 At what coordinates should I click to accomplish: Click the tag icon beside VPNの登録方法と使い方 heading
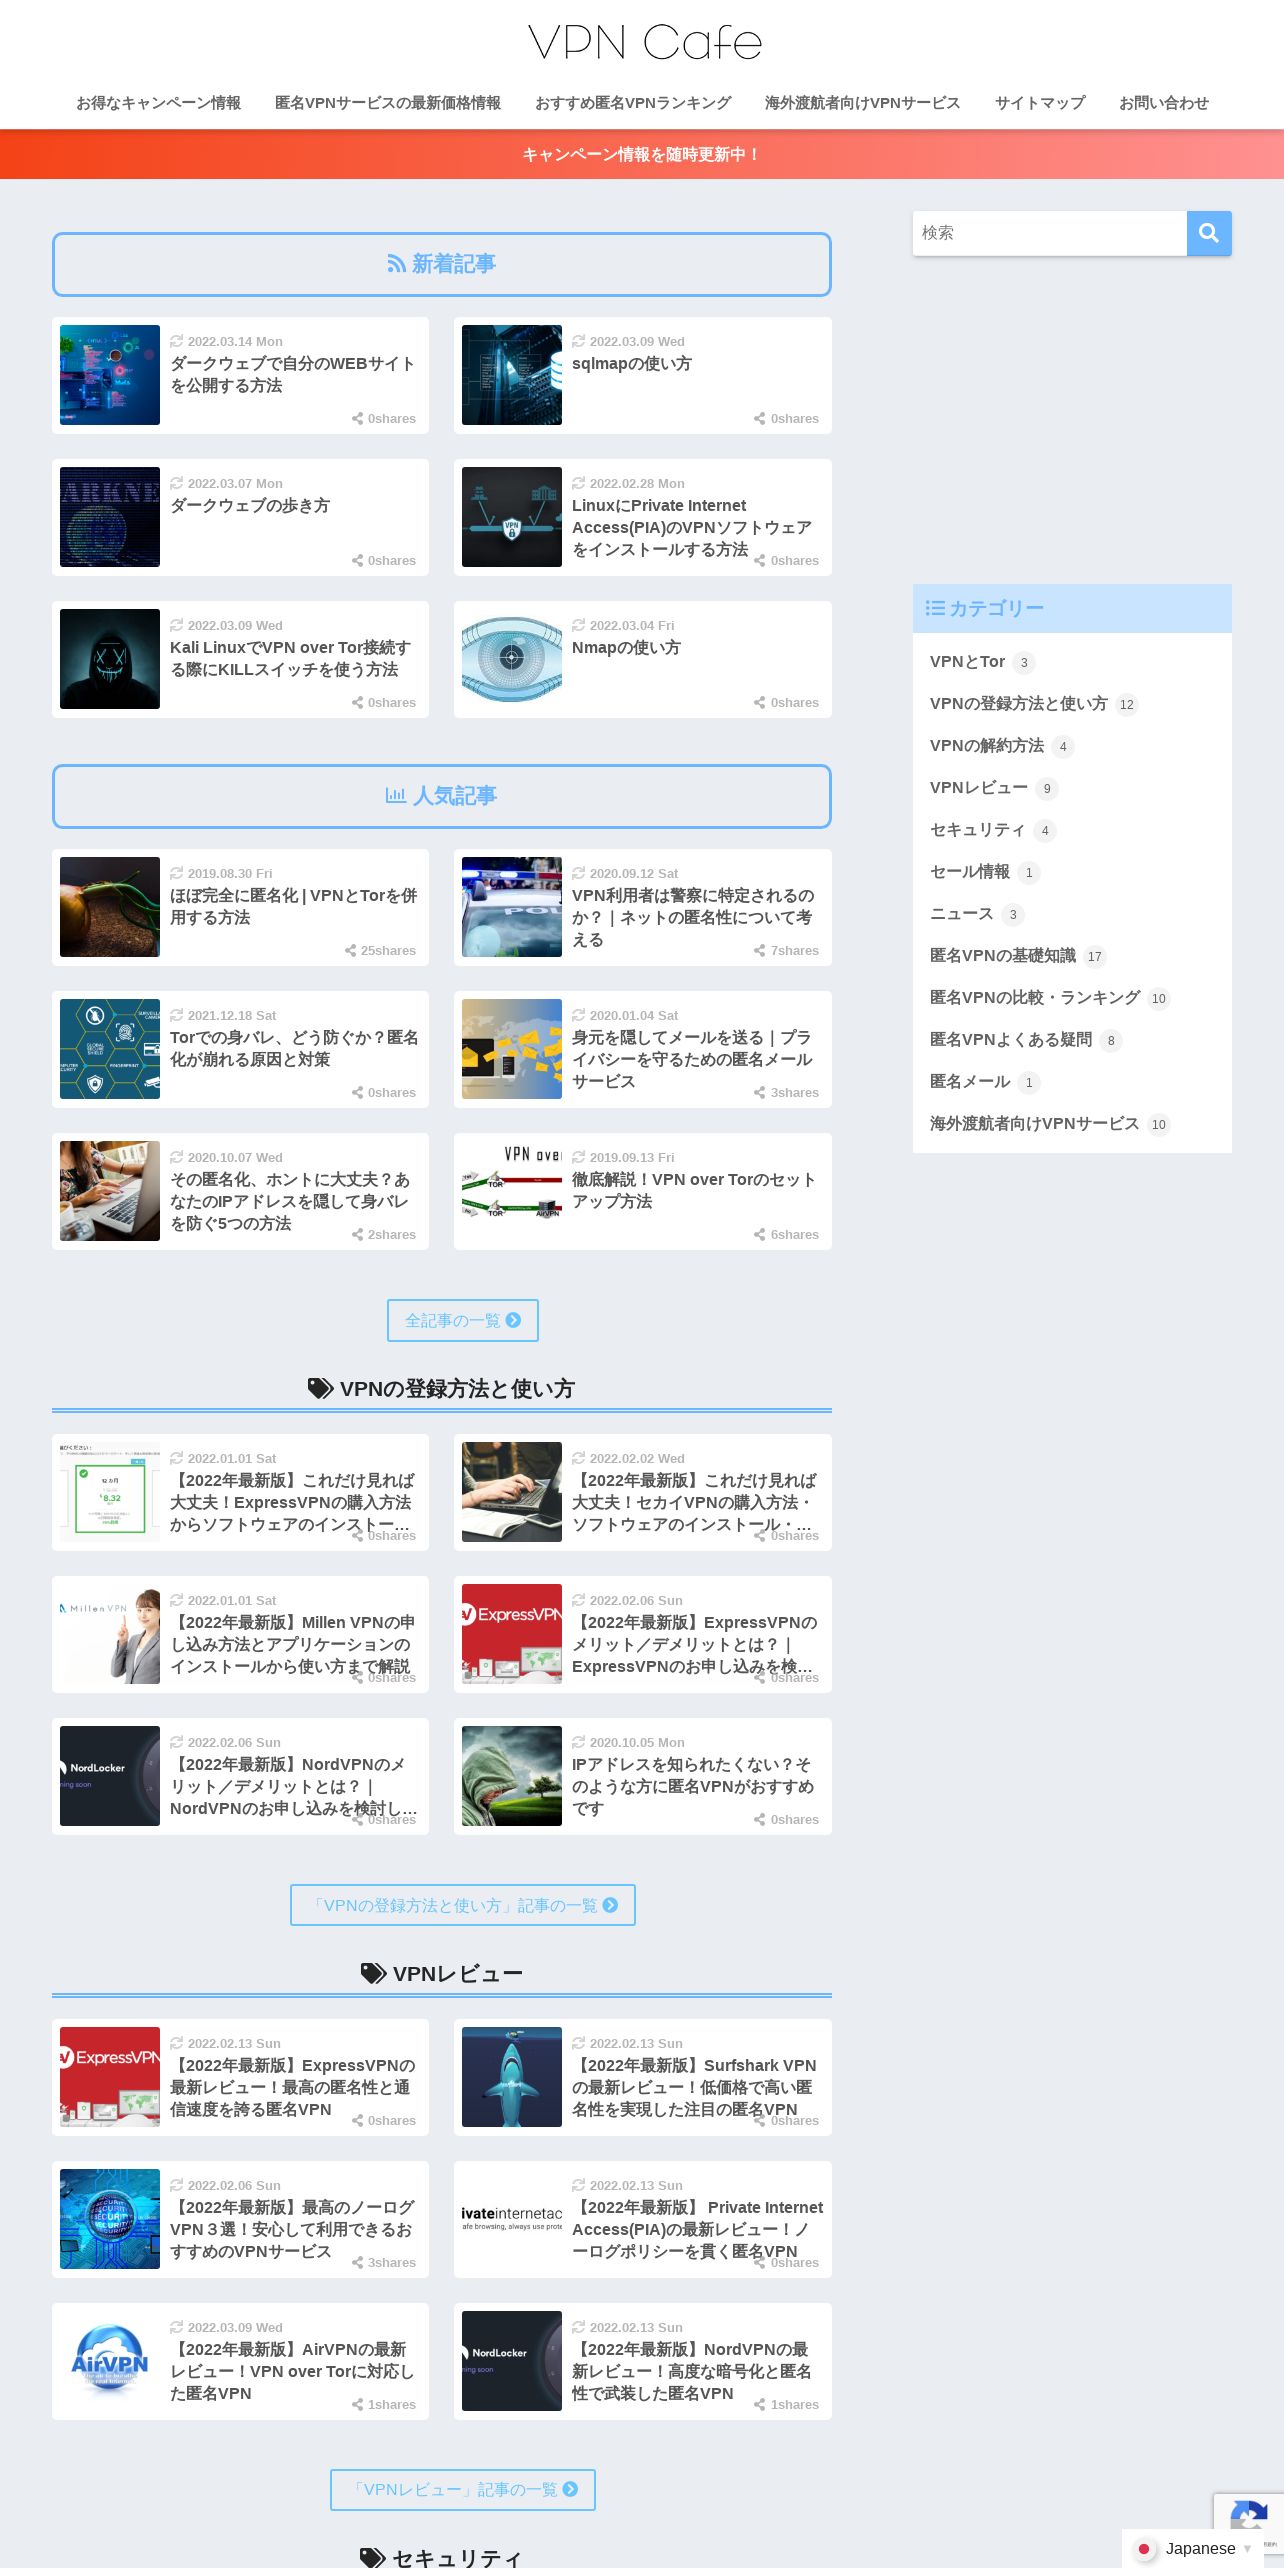tap(320, 1388)
